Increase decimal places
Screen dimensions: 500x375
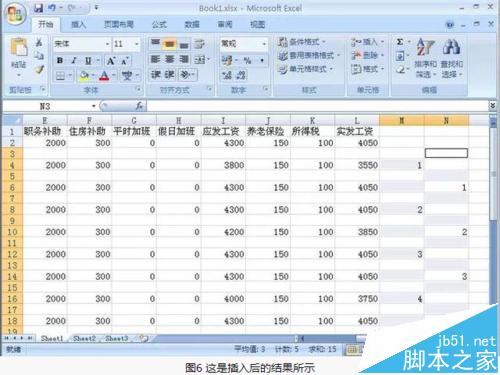coord(227,75)
